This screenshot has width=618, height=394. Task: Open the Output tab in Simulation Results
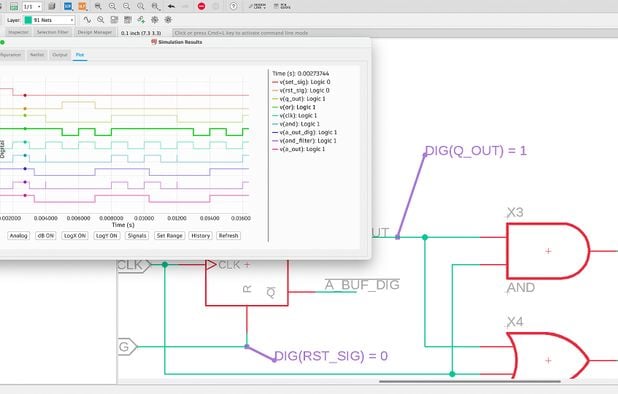[60, 55]
